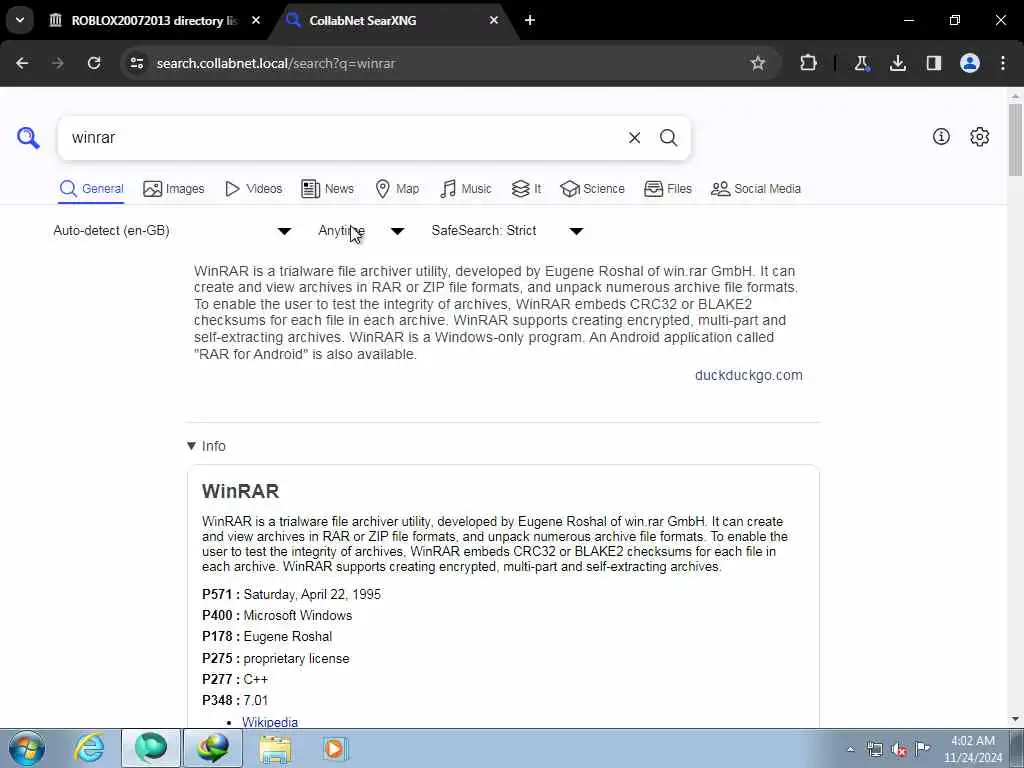Toggle the browser side panel

(x=934, y=63)
